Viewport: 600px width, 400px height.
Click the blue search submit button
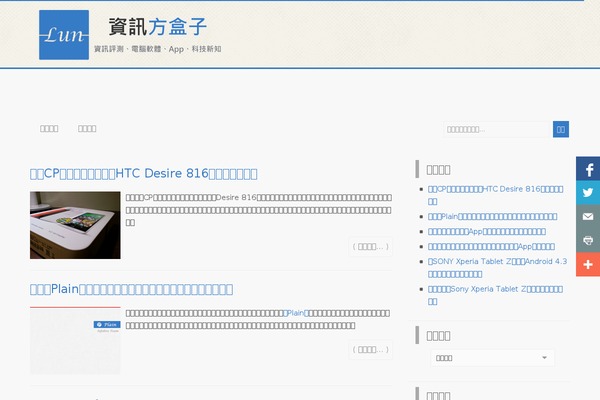pyautogui.click(x=561, y=129)
